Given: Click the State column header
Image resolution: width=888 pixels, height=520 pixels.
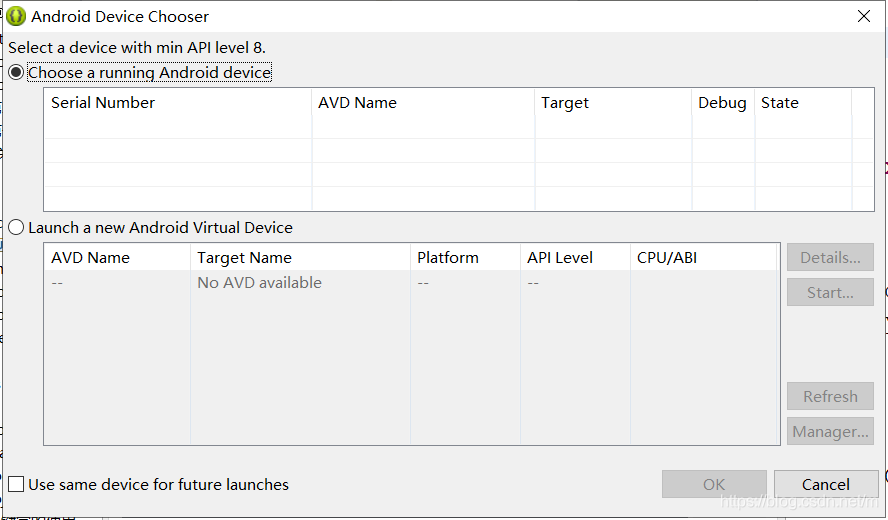Looking at the screenshot, I should 803,103.
